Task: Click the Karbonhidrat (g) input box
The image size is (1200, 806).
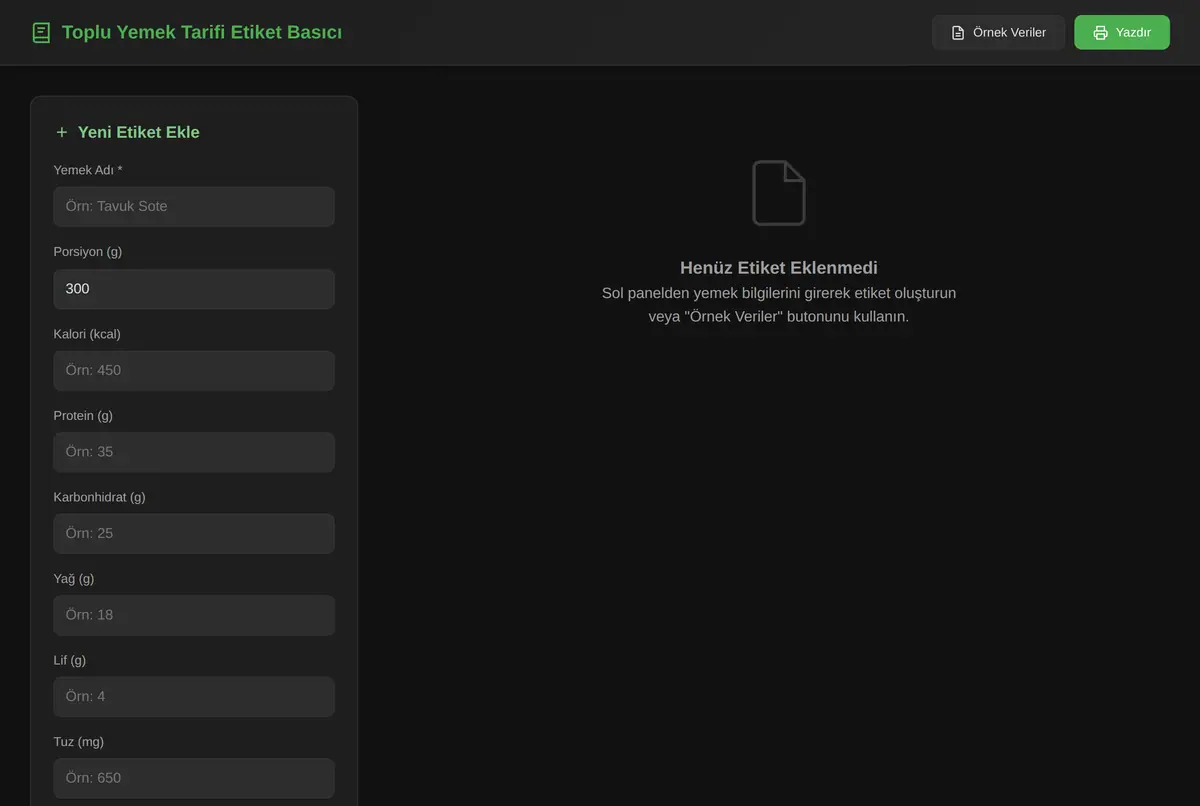Action: coord(194,533)
